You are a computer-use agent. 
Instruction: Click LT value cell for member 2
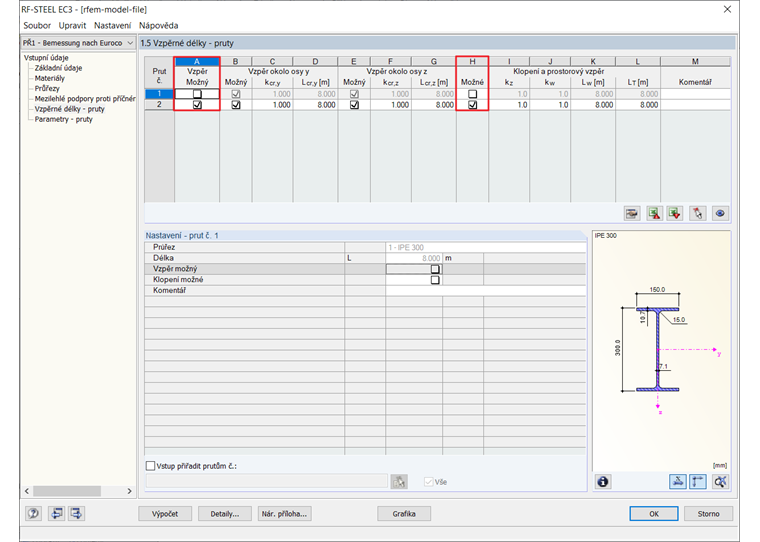click(637, 105)
